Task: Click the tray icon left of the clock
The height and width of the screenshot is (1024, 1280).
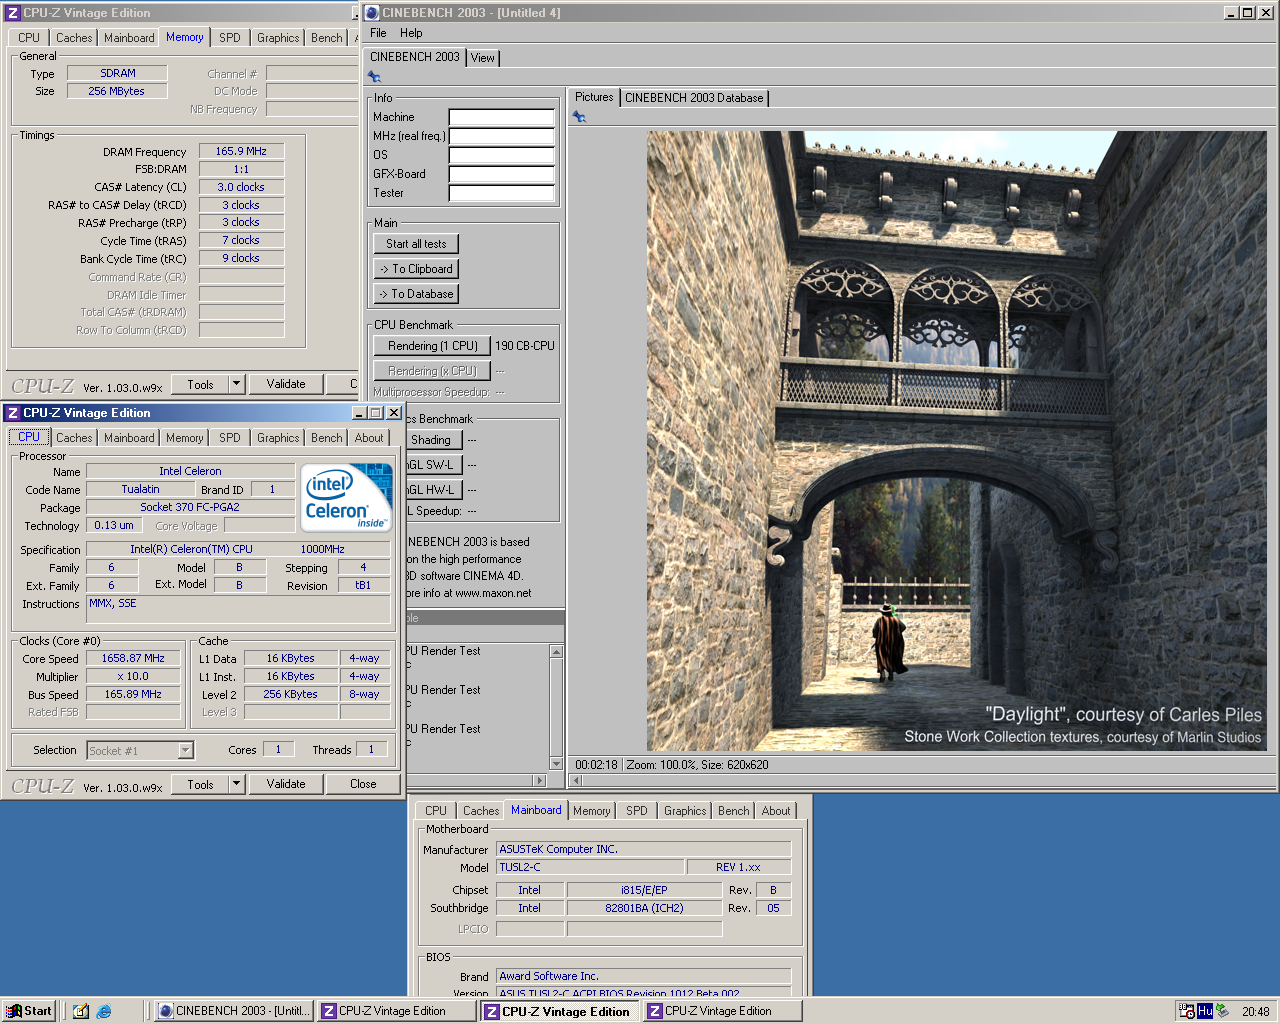Action: pyautogui.click(x=1222, y=1011)
